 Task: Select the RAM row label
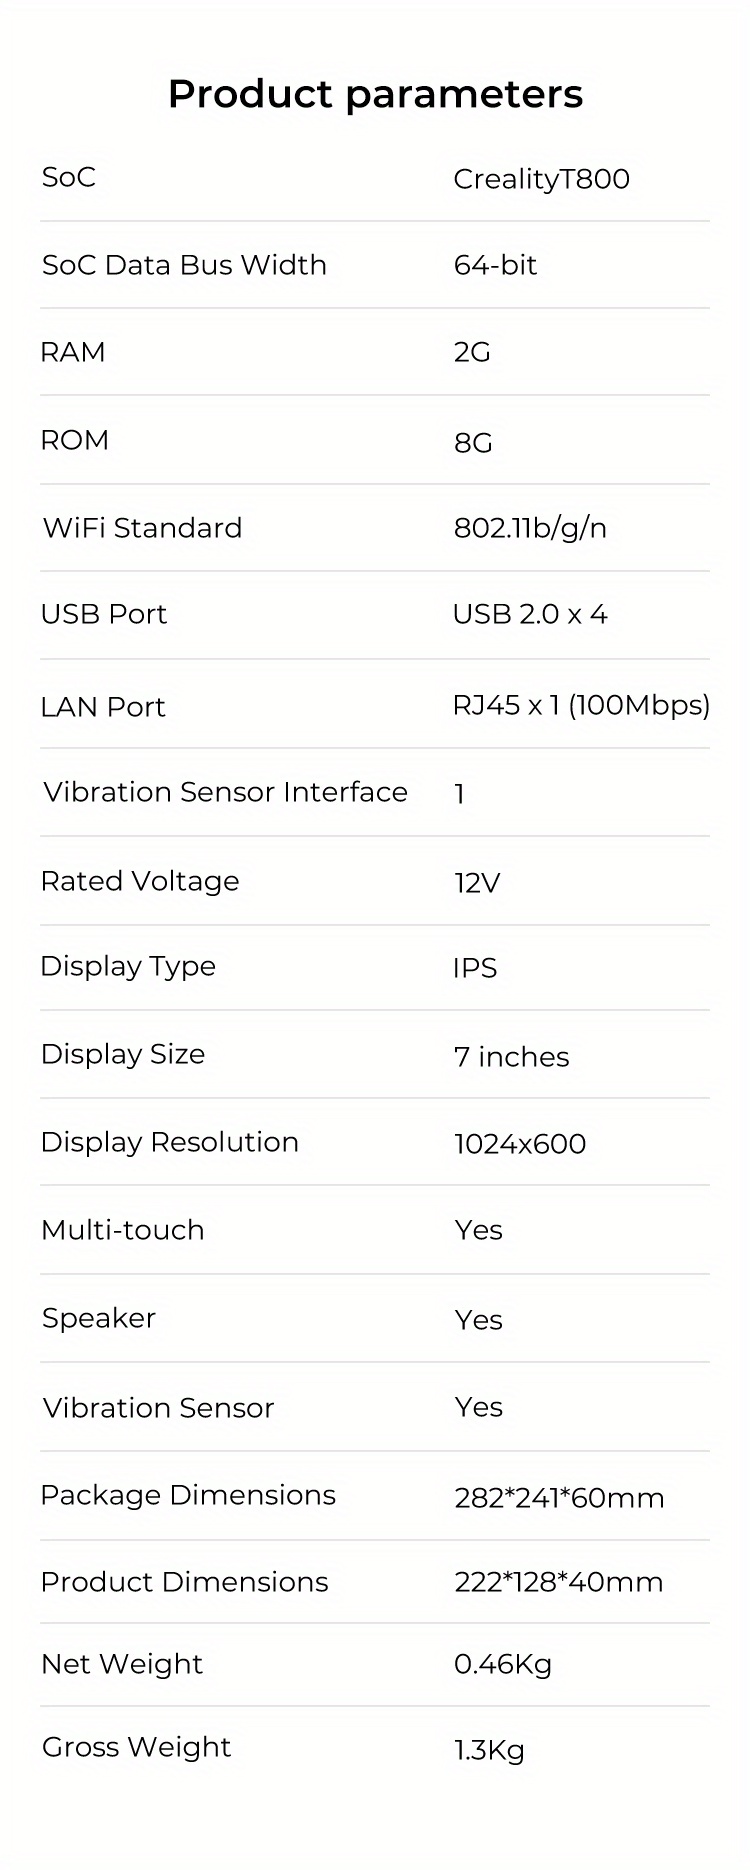[x=72, y=352]
